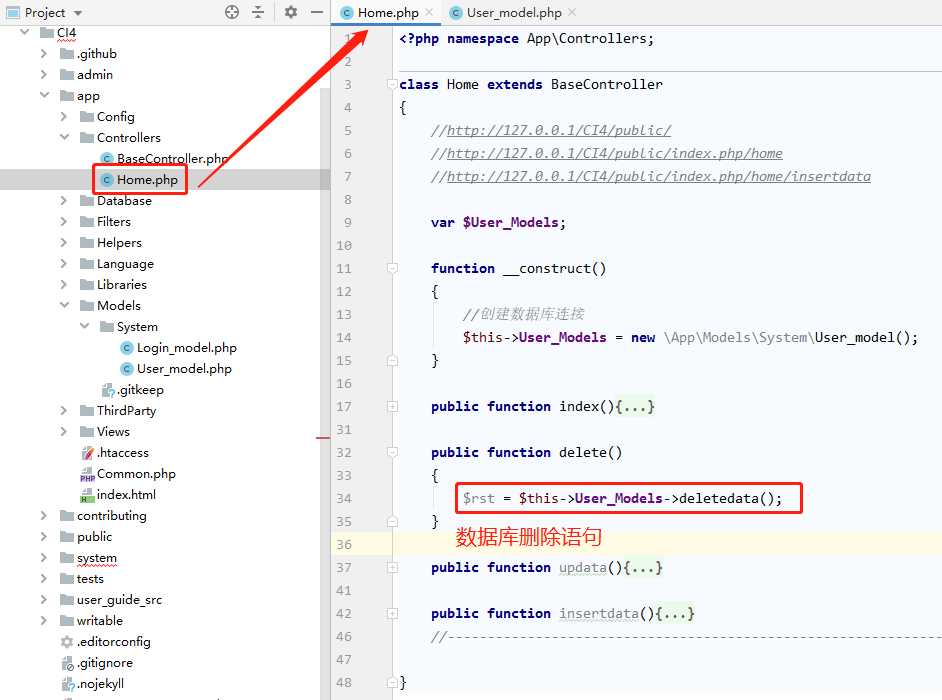Fold the delete() function at line 32
Screen dimensions: 942x700
tap(392, 452)
